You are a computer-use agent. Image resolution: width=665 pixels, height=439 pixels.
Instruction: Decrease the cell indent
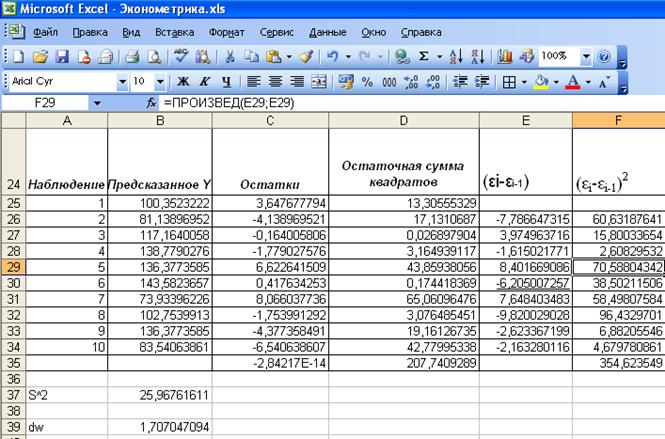[460, 81]
